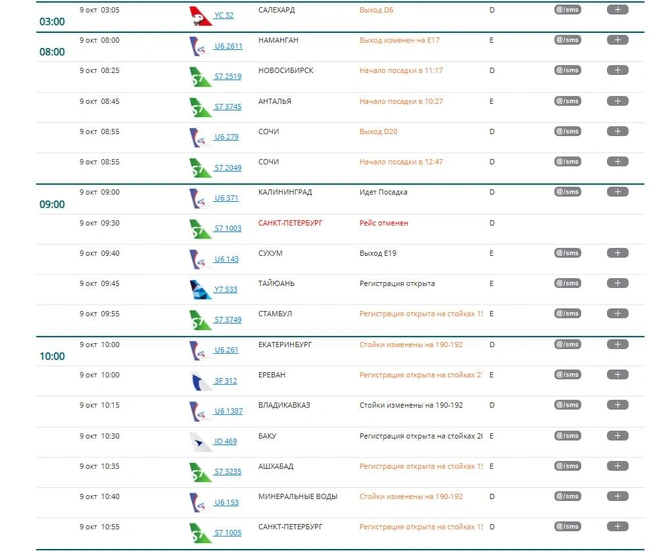The width and height of the screenshot is (656, 551).
Task: Click @/sms notification for Тайюань flight
Action: [x=568, y=283]
